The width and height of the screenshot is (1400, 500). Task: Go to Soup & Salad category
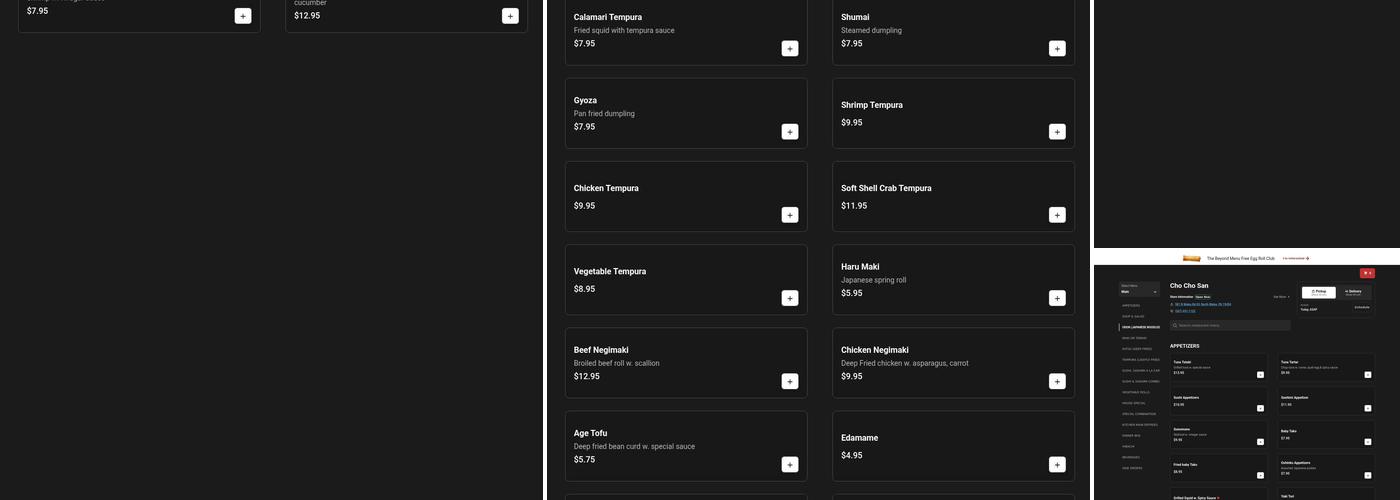click(1131, 316)
